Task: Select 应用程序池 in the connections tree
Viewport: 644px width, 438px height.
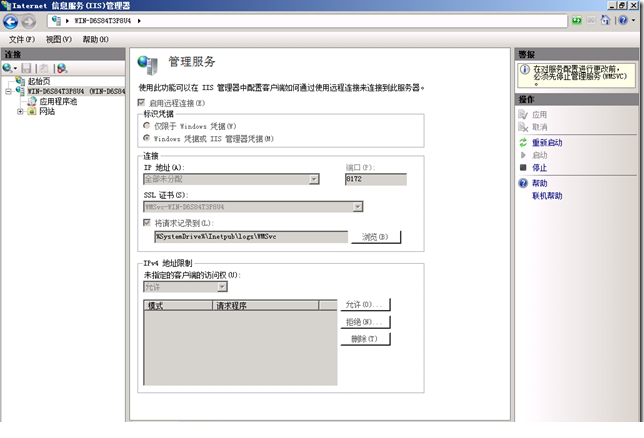Action: pos(58,101)
